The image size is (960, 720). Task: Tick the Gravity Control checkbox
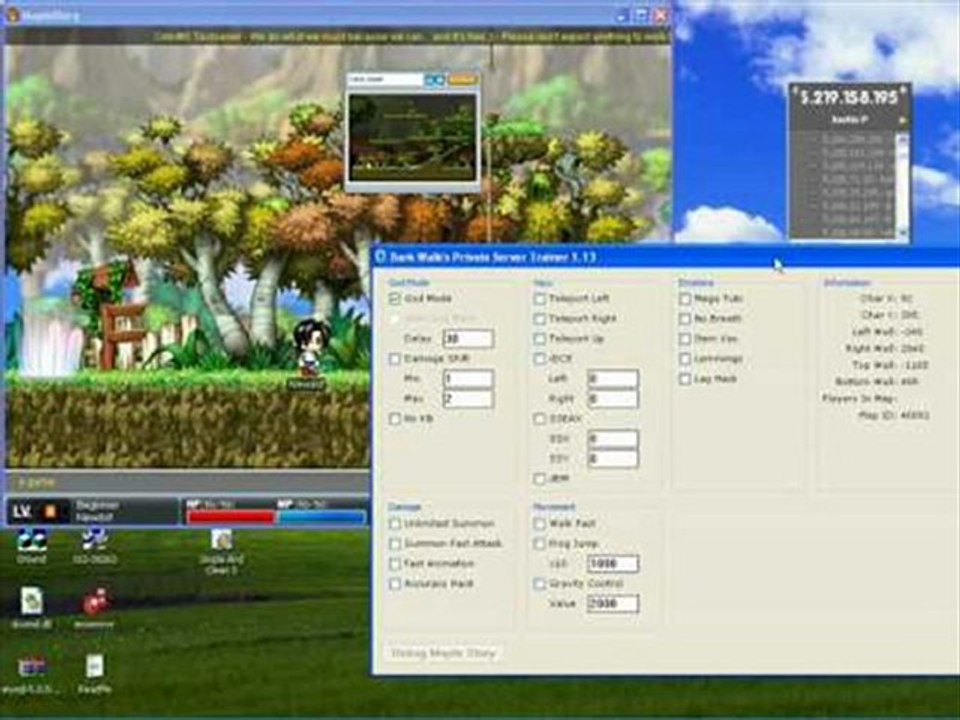tap(539, 583)
